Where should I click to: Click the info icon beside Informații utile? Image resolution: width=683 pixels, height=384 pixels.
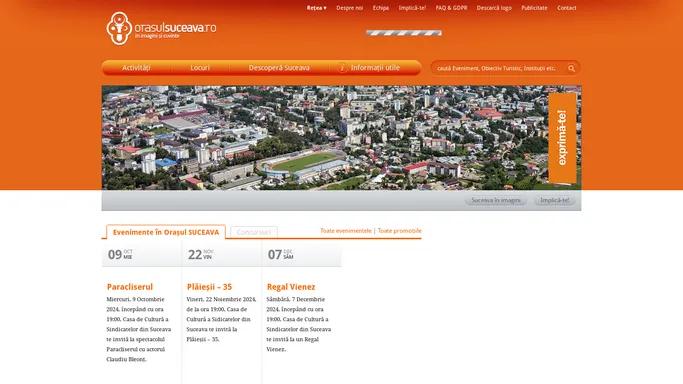(x=342, y=68)
